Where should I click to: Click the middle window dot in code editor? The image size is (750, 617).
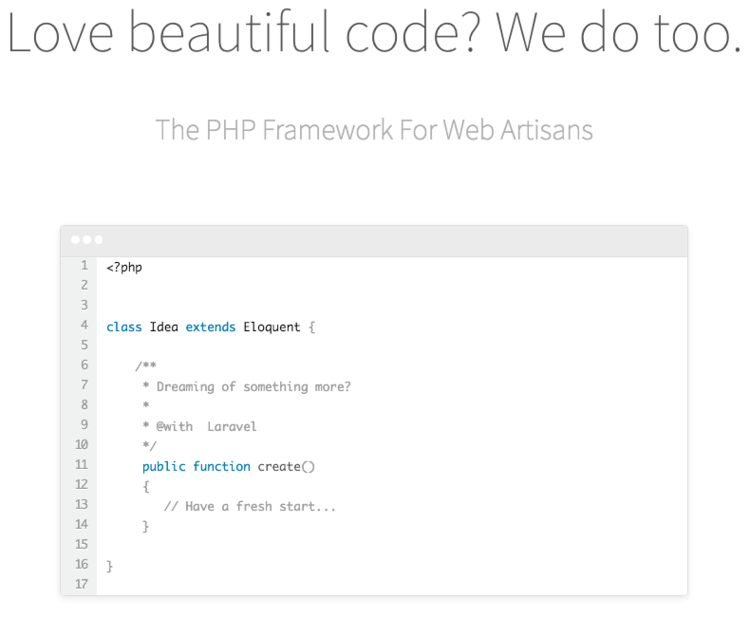[87, 240]
